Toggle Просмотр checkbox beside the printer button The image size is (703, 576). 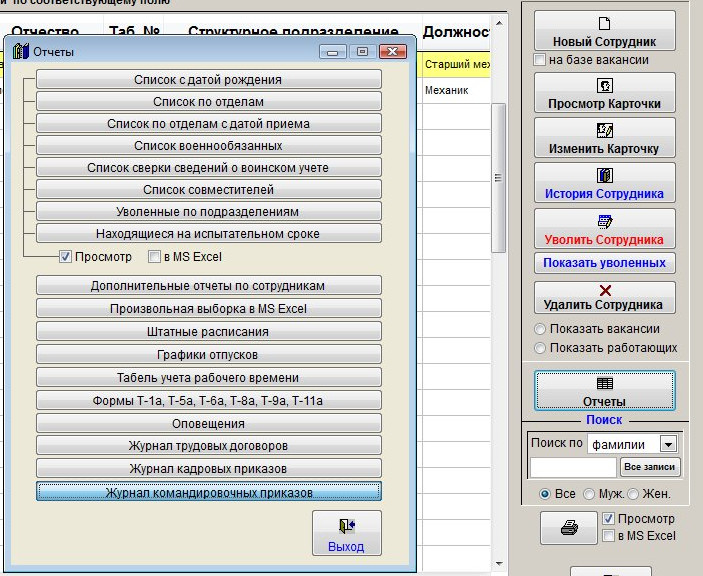pos(608,519)
